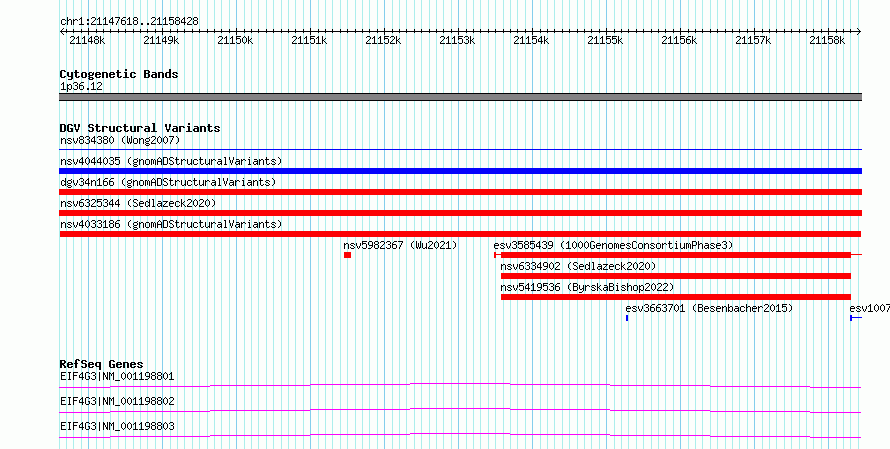890x449 pixels.
Task: Click the 21150k ruler position label
Action: (235, 40)
